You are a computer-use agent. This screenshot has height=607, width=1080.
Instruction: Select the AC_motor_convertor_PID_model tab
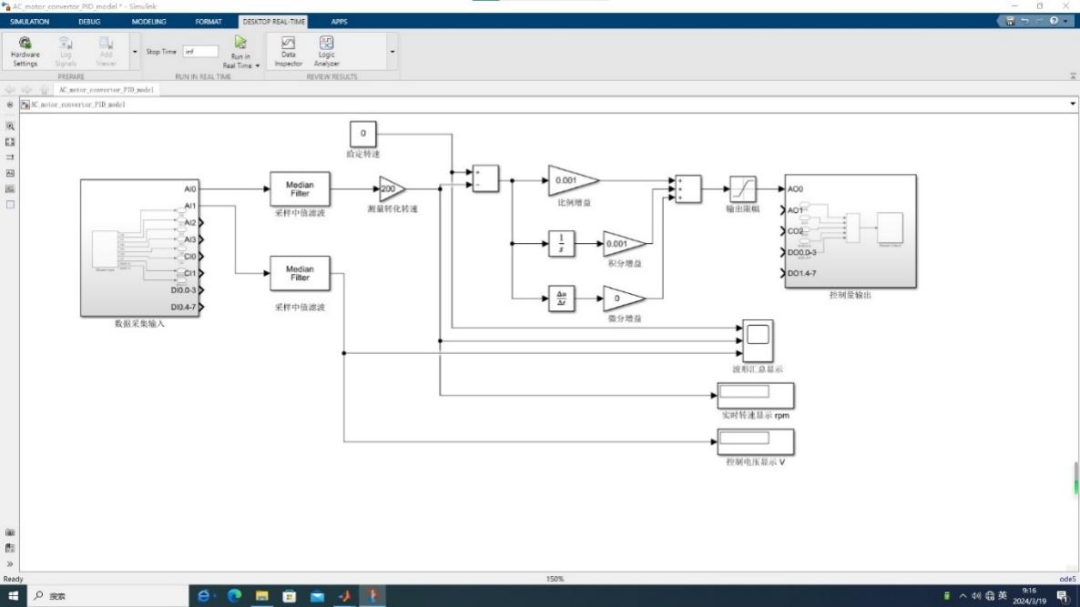106,90
